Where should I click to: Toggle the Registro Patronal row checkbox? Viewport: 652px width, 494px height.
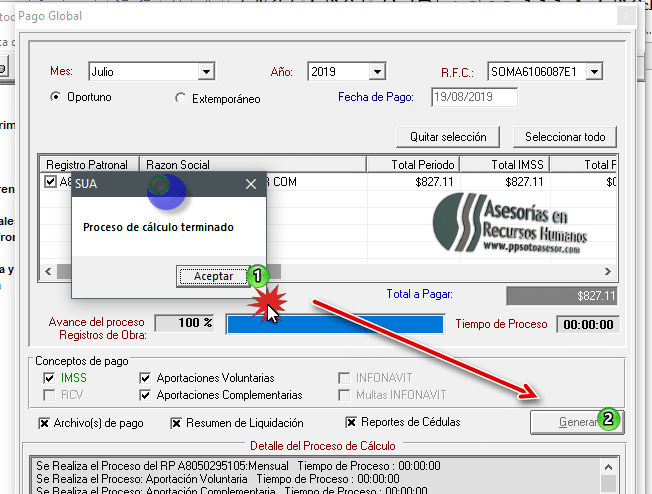click(51, 182)
